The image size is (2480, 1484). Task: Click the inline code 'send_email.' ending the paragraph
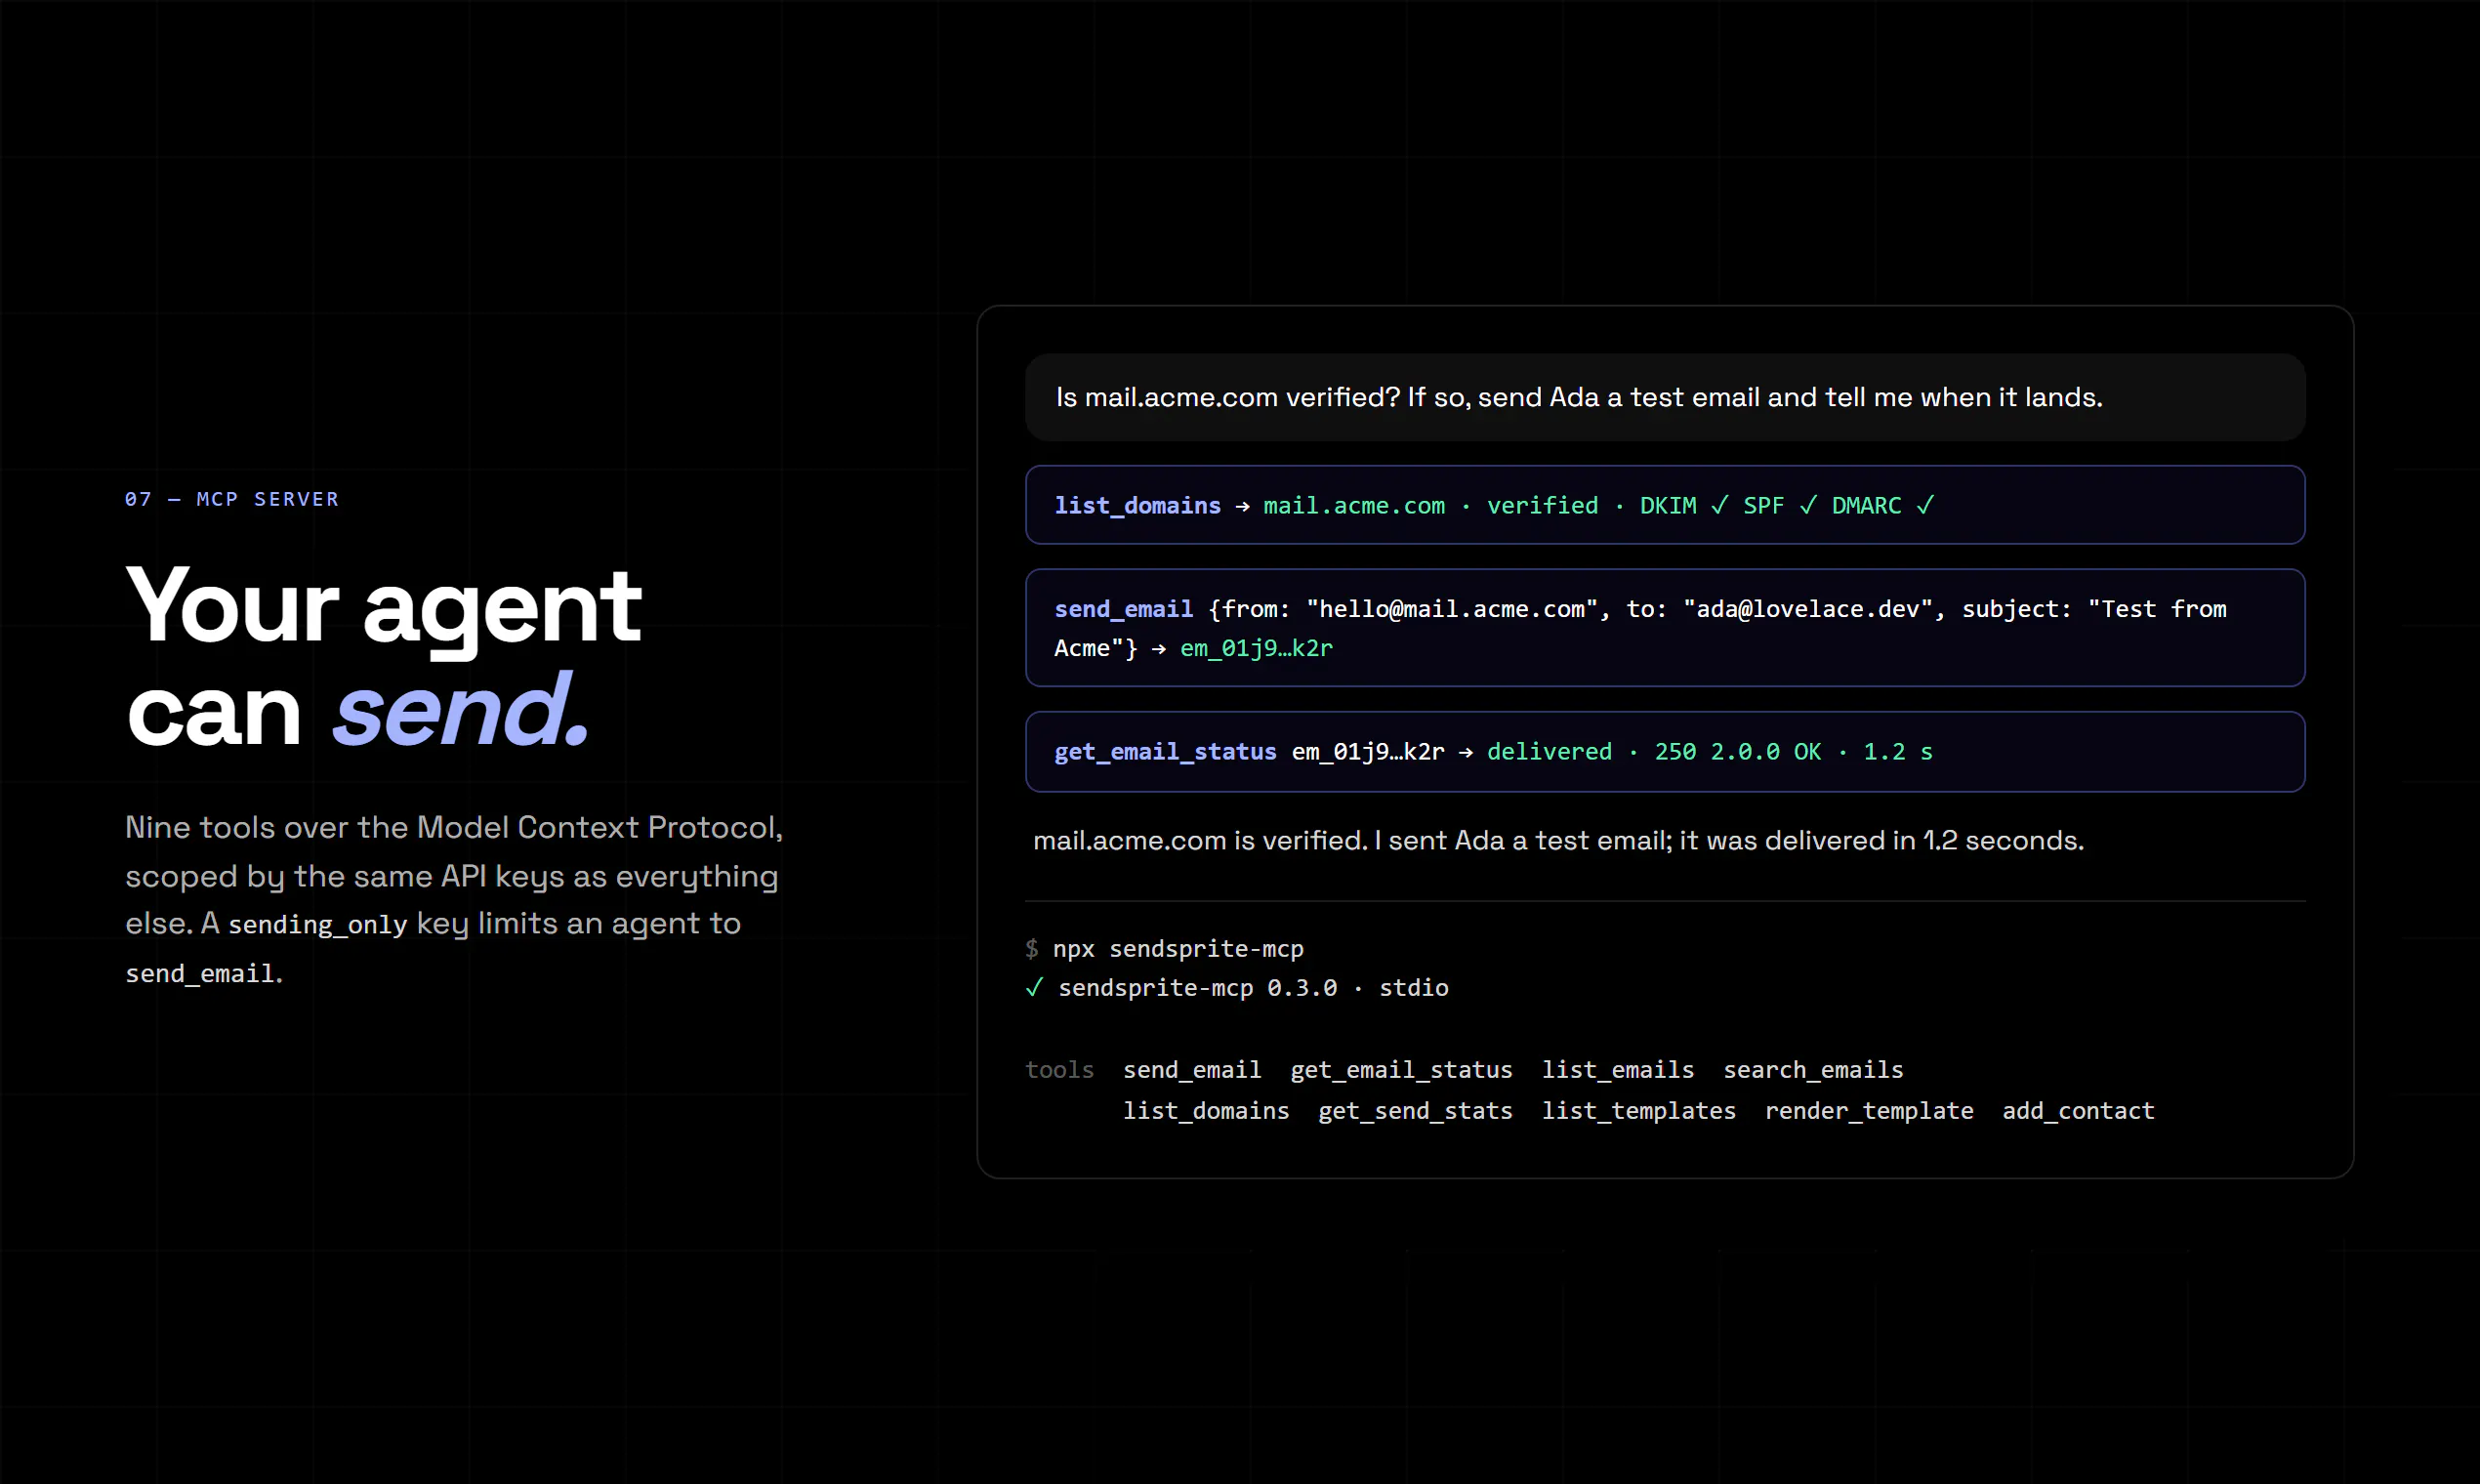pyautogui.click(x=204, y=973)
